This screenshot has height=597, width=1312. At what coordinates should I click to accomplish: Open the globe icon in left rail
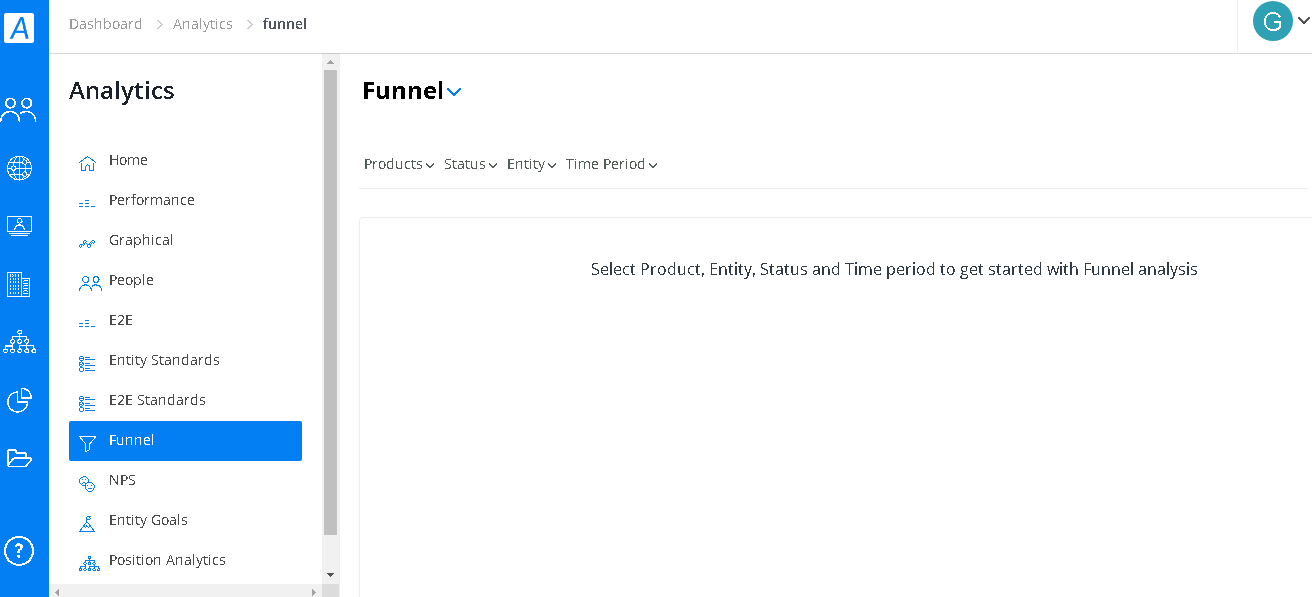19,168
